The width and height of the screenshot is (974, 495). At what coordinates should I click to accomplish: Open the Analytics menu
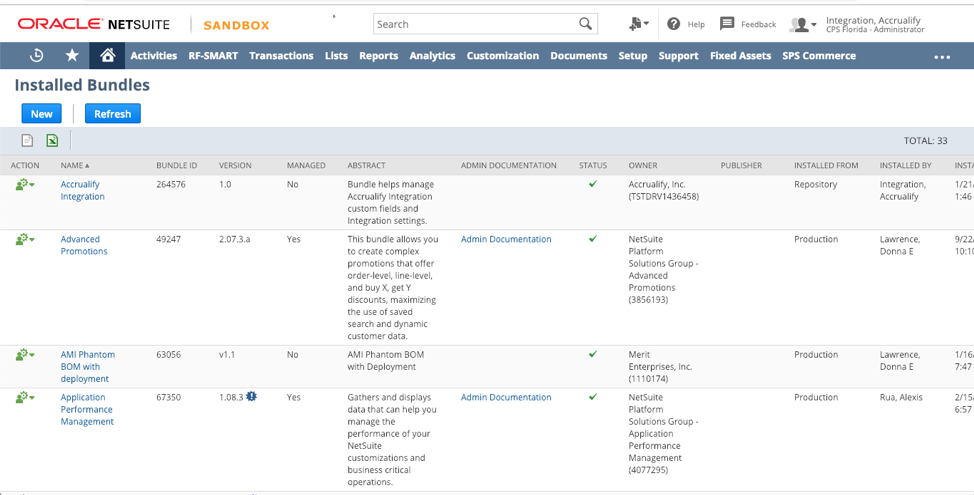(x=432, y=55)
